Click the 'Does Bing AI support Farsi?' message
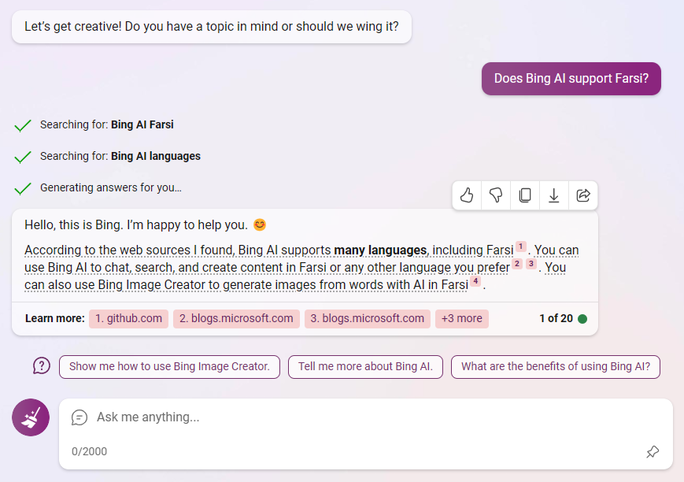Screen dimensions: 684x482 (x=571, y=79)
